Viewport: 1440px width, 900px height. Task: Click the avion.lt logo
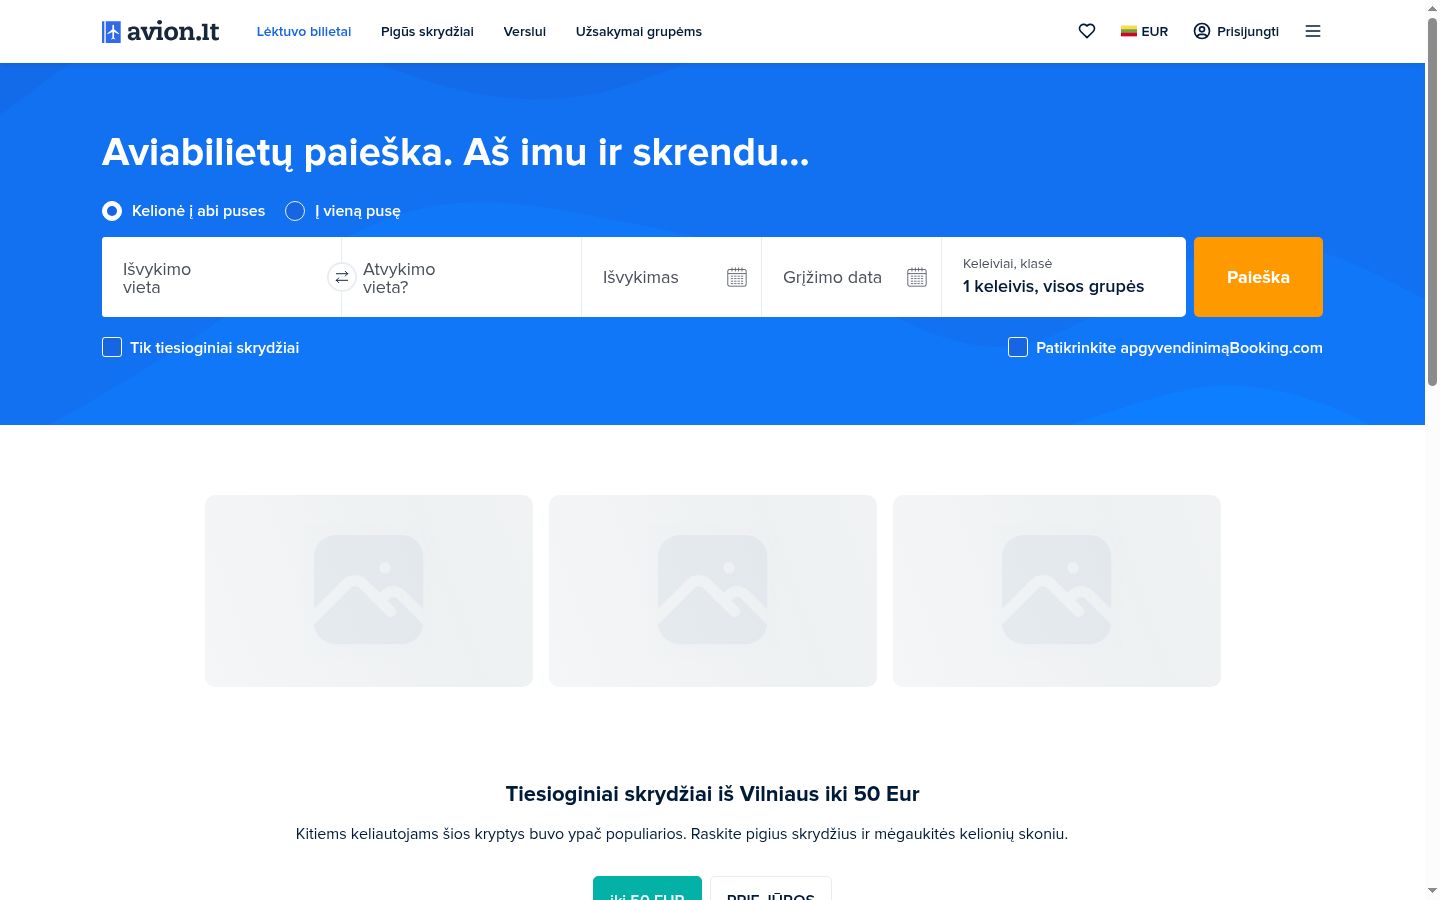(160, 31)
